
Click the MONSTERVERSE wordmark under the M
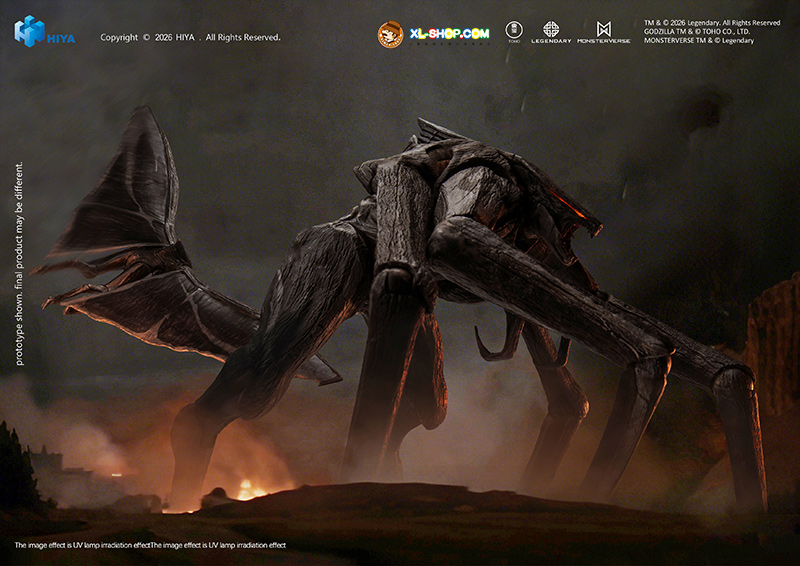pos(604,41)
